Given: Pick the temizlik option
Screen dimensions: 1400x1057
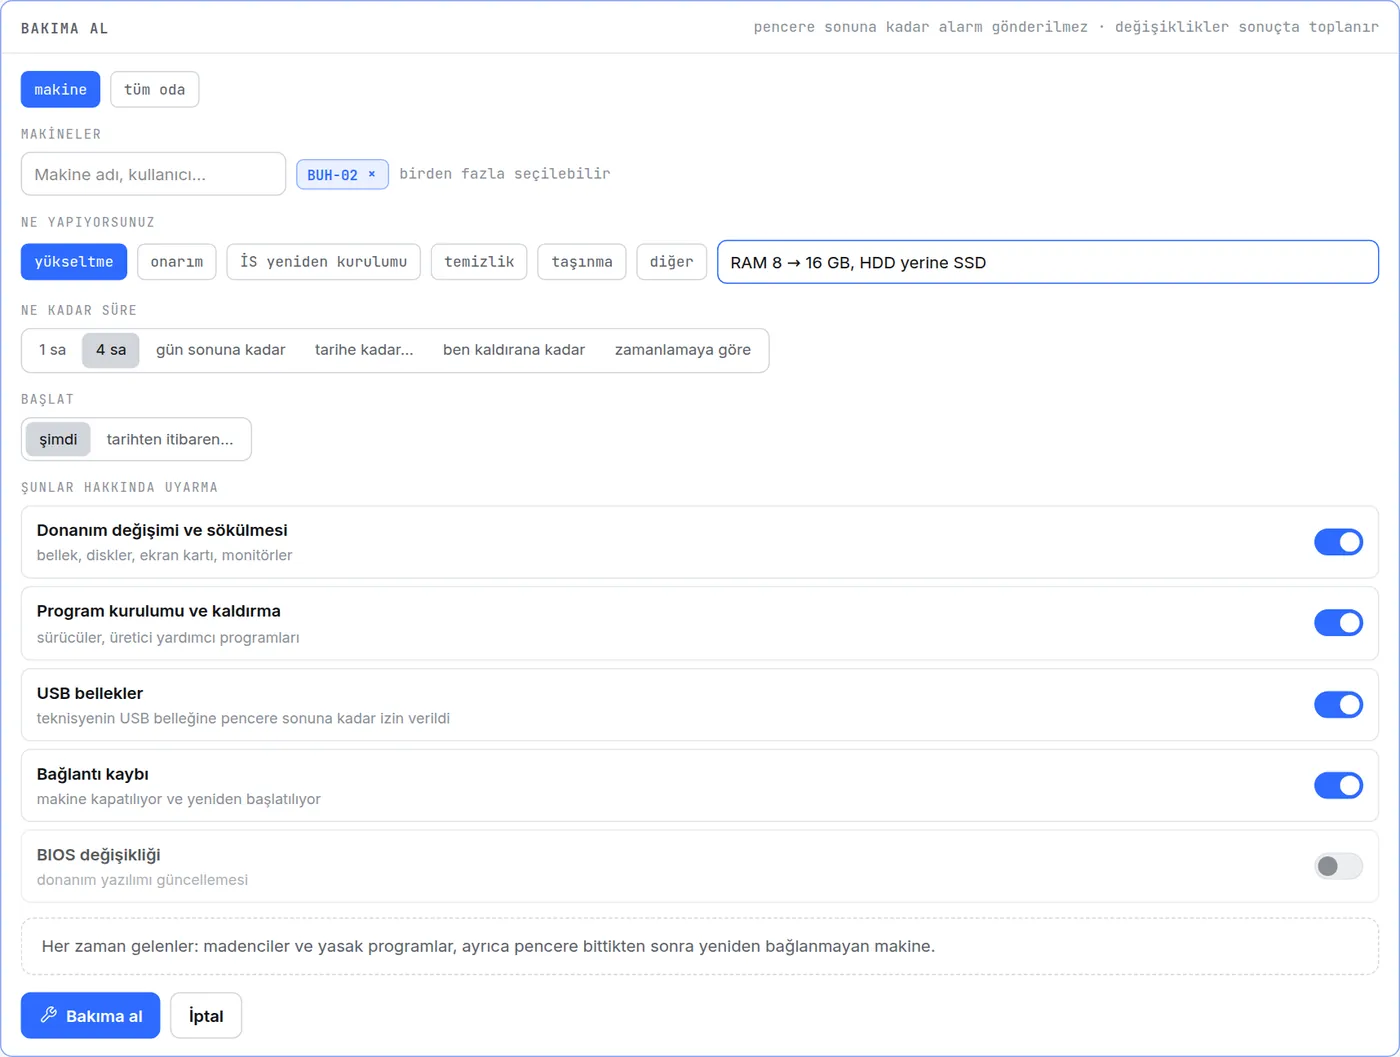Looking at the screenshot, I should click(479, 262).
